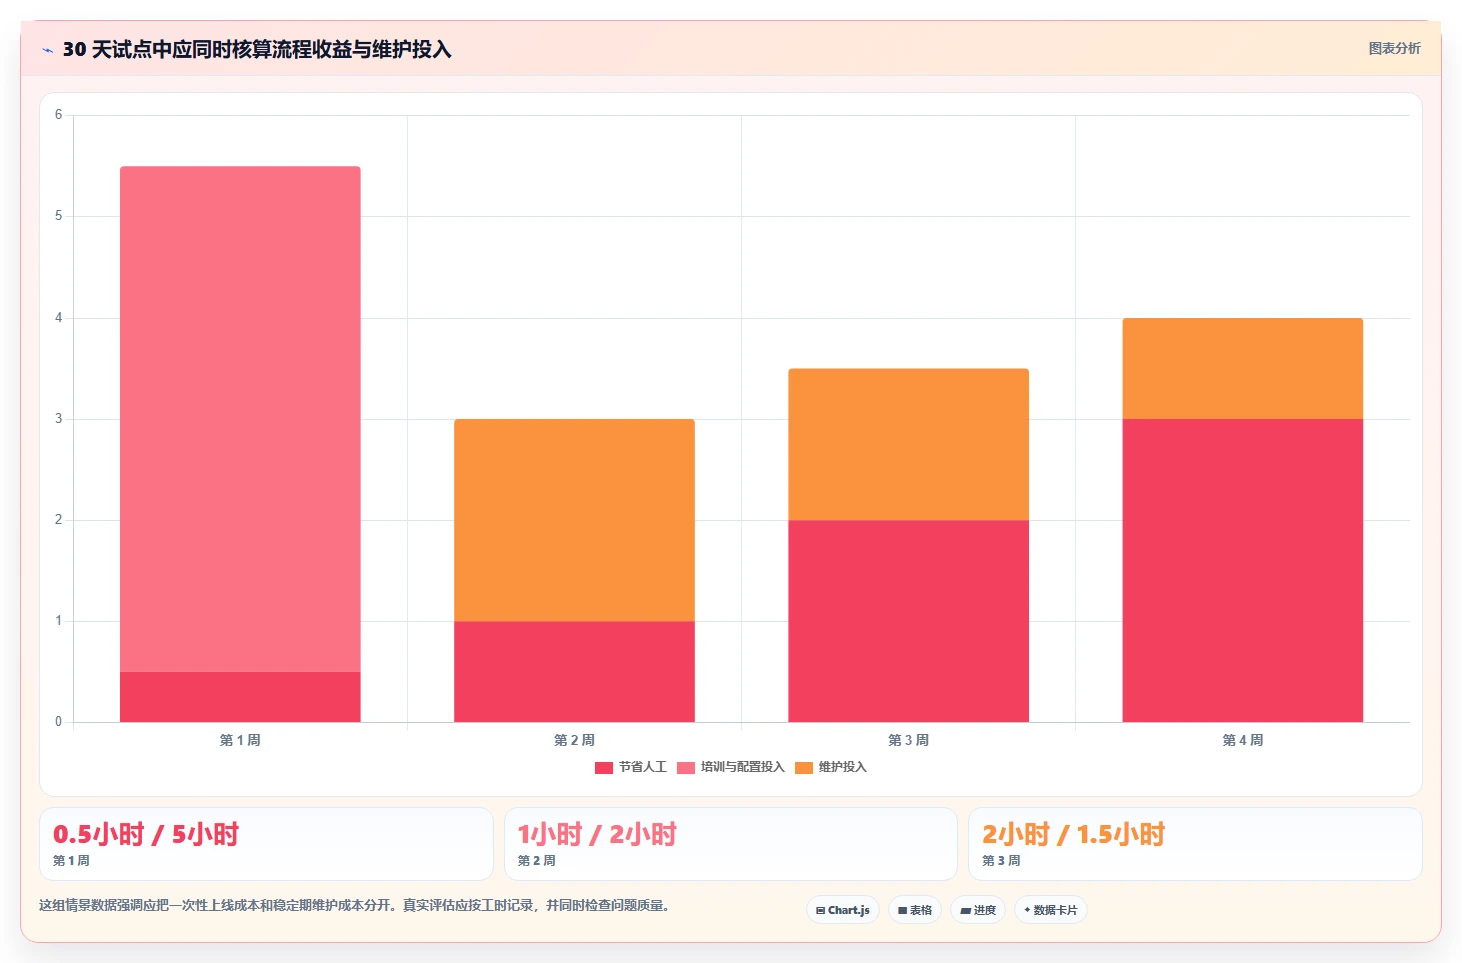Viewport: 1462px width, 963px height.
Task: Click the y-axis value 3
Action: click(58, 419)
